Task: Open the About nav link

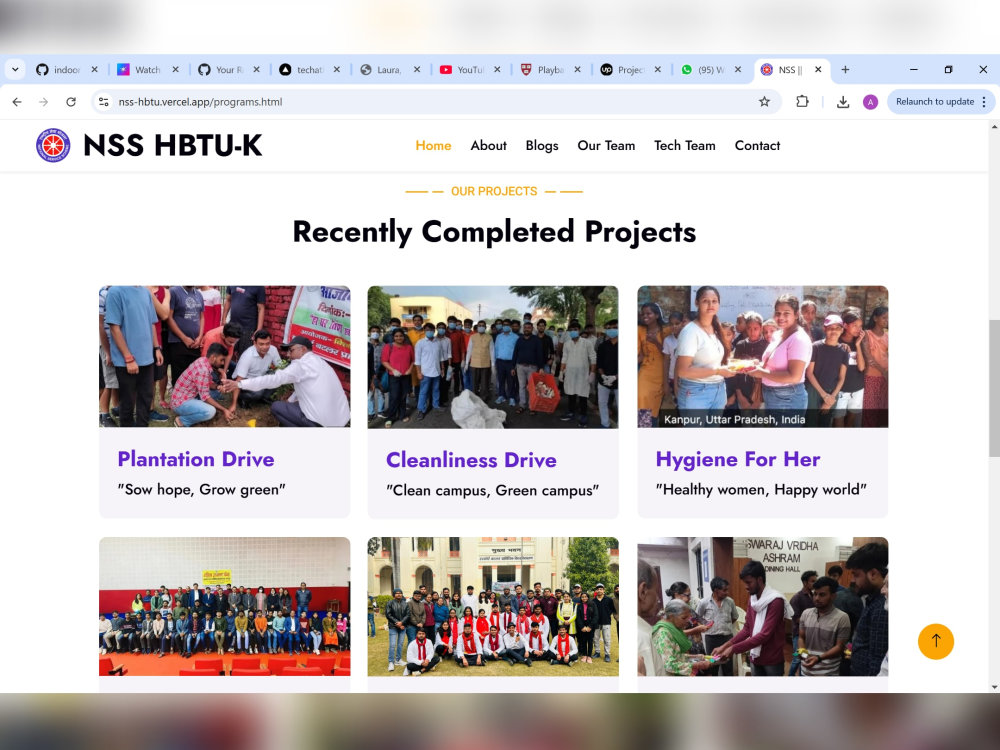Action: pos(489,145)
